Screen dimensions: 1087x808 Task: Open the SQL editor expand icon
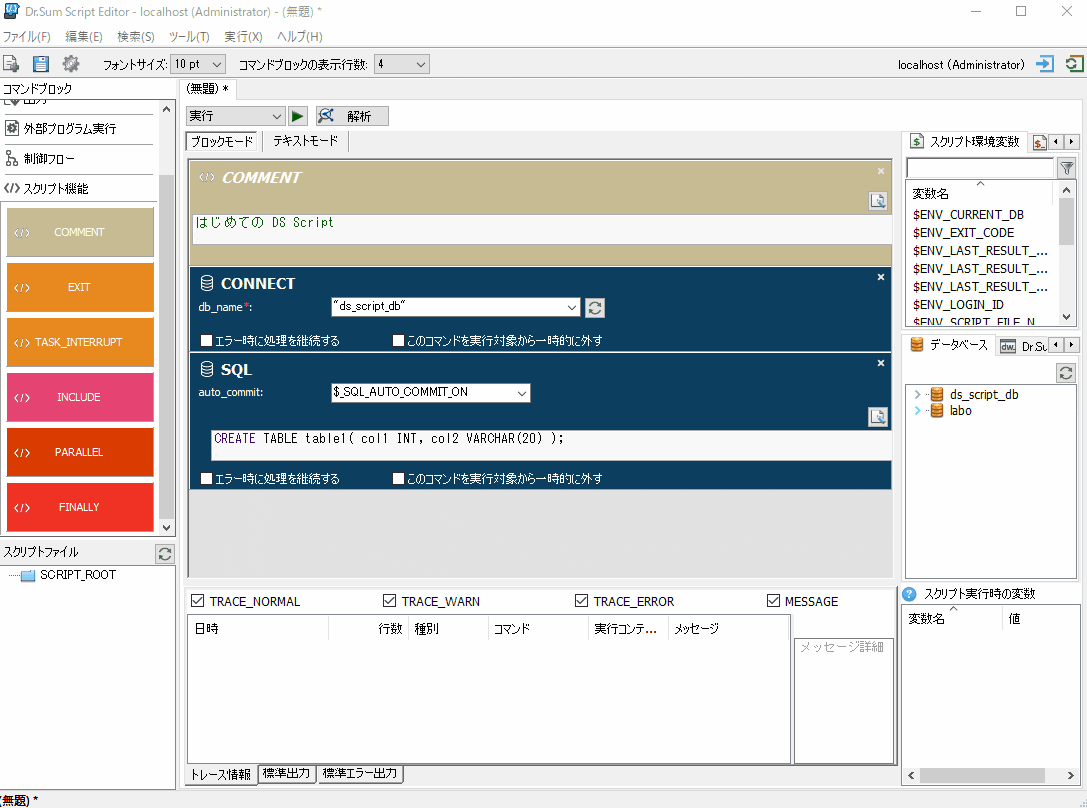click(877, 417)
